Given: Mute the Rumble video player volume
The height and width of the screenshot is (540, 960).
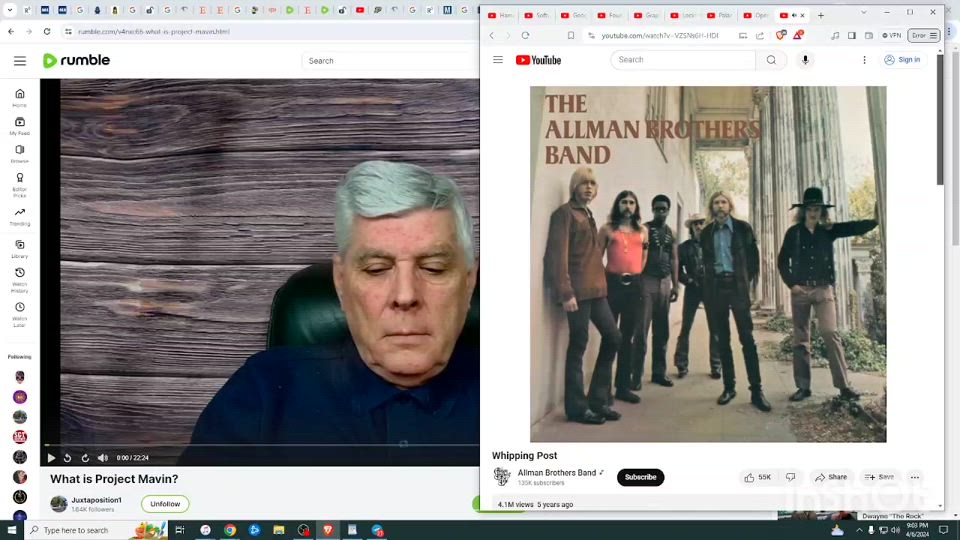Looking at the screenshot, I should coord(102,458).
